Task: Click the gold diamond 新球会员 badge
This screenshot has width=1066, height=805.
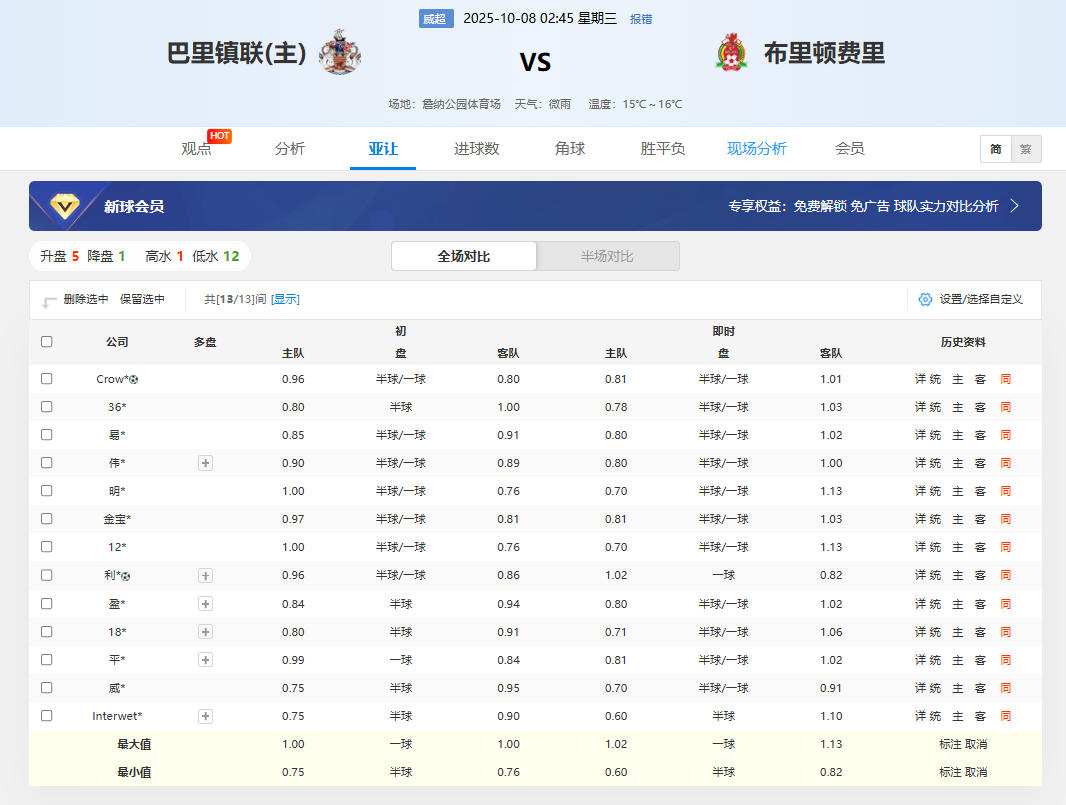Action: [x=67, y=206]
